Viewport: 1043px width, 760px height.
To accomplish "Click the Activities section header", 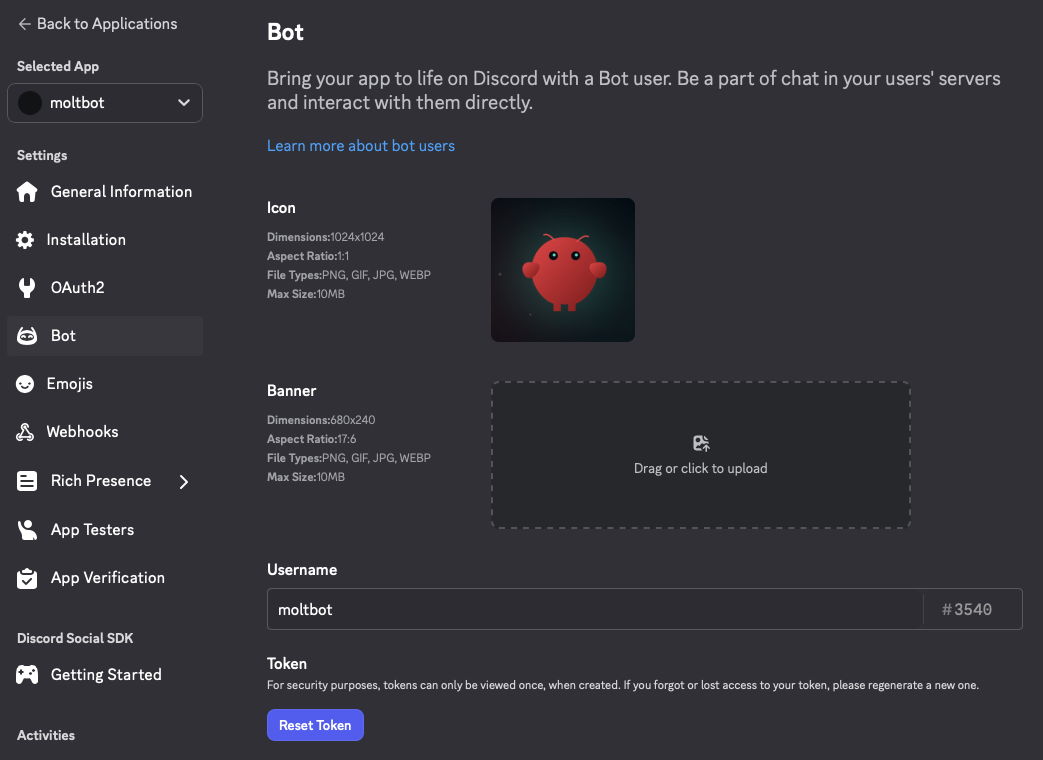I will pos(46,735).
